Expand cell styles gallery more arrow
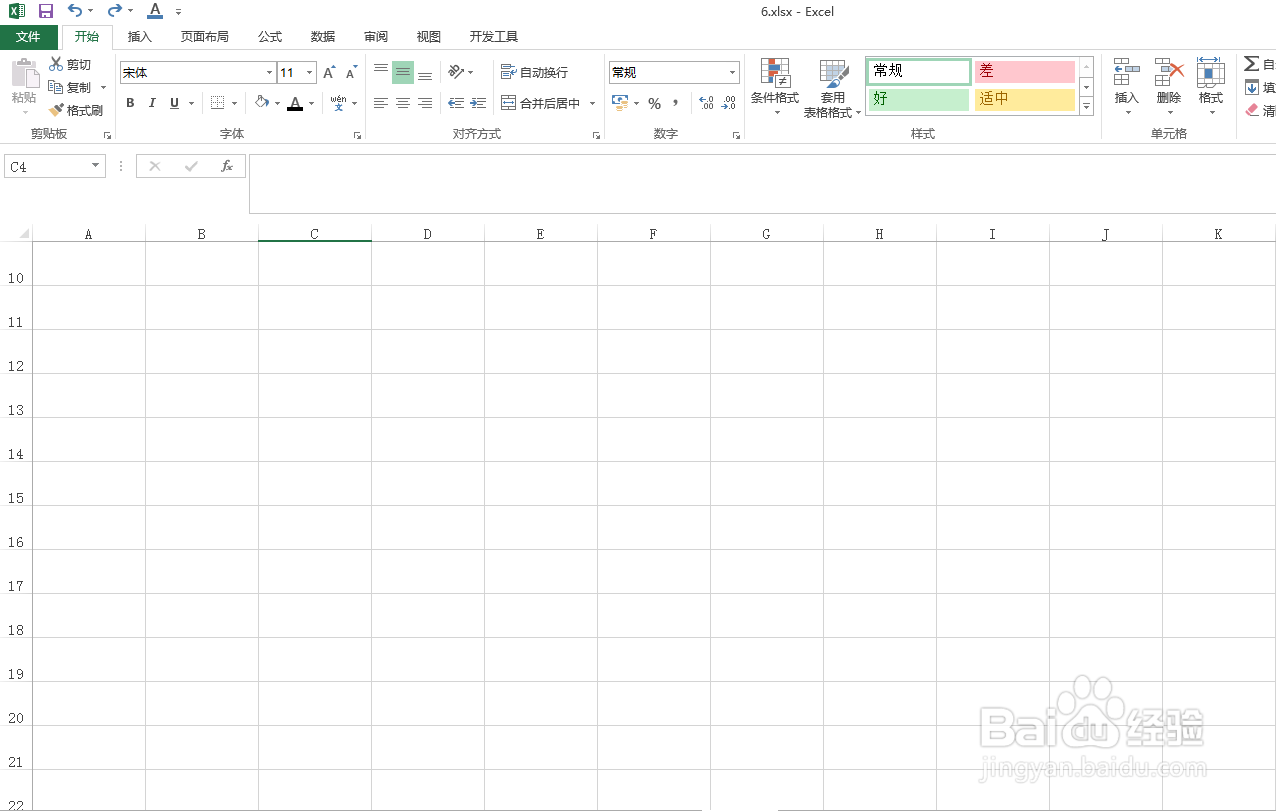This screenshot has height=811, width=1276. pyautogui.click(x=1087, y=107)
